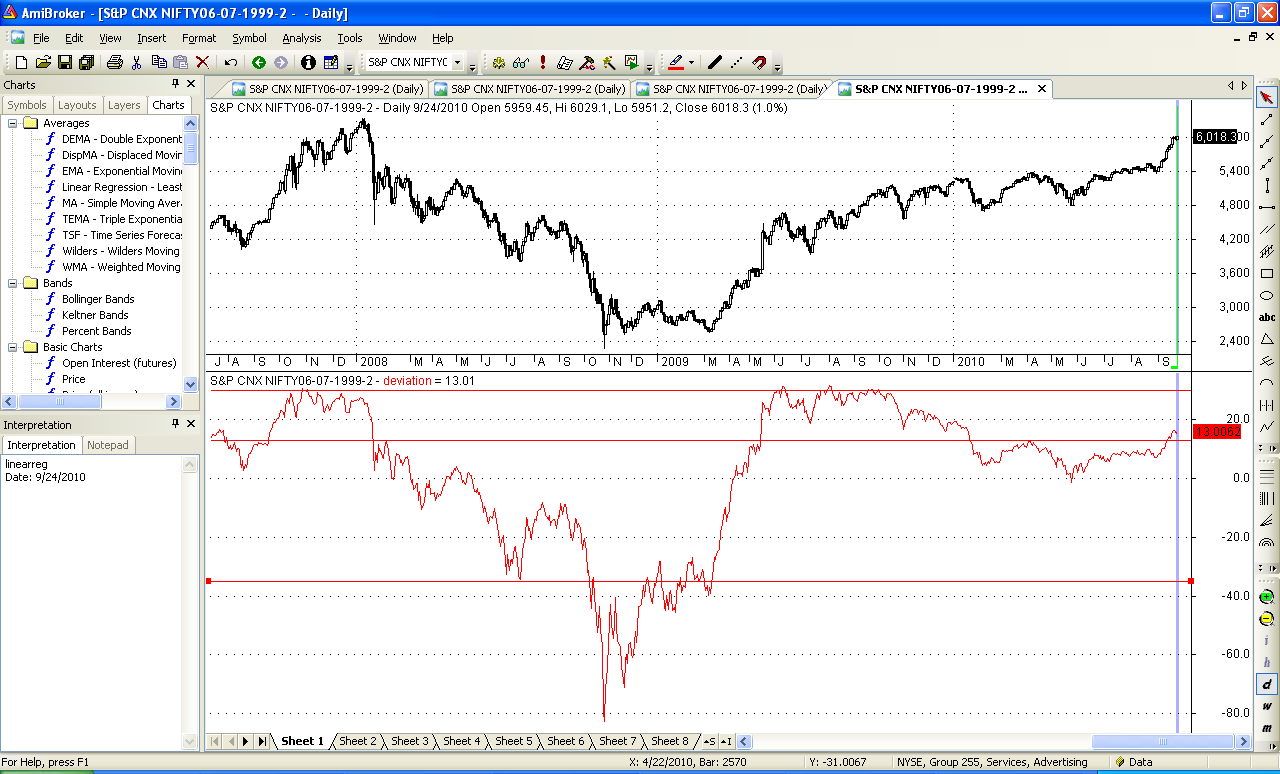Select the diagonal solid line tool in top toolbar
This screenshot has width=1280, height=774.
pos(714,62)
